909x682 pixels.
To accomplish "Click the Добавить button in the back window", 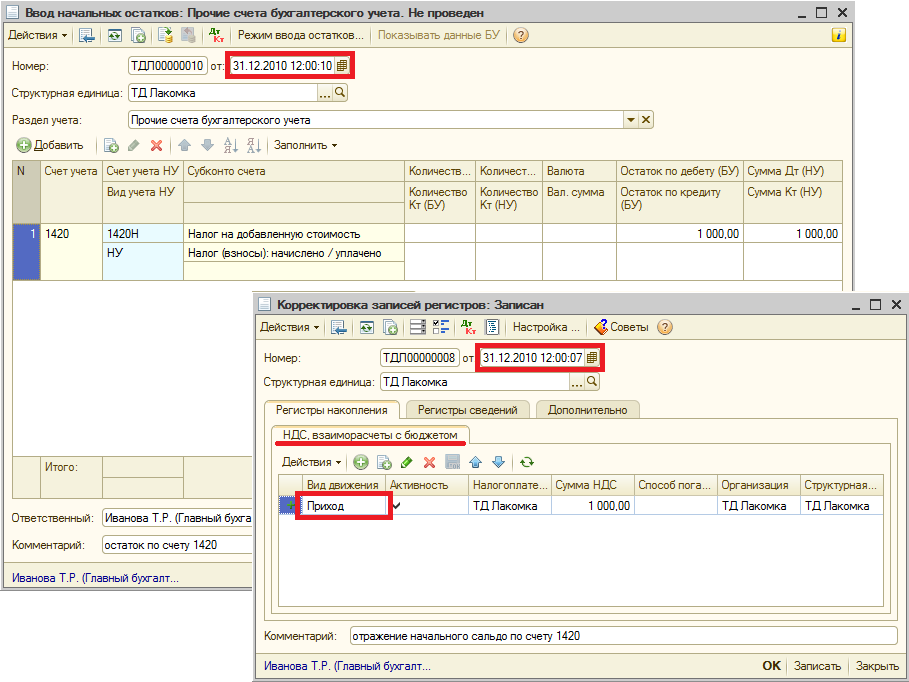I will coord(50,145).
